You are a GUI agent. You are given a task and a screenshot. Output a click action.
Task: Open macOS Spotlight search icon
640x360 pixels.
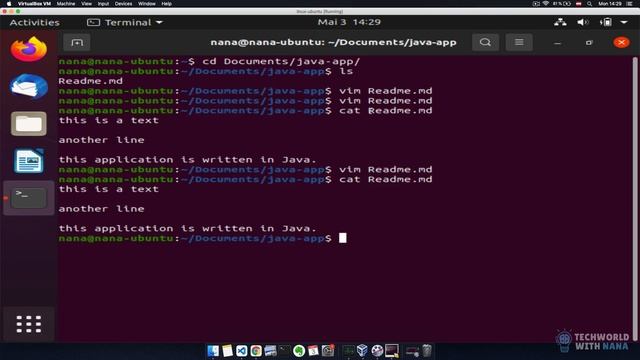coord(589,4)
